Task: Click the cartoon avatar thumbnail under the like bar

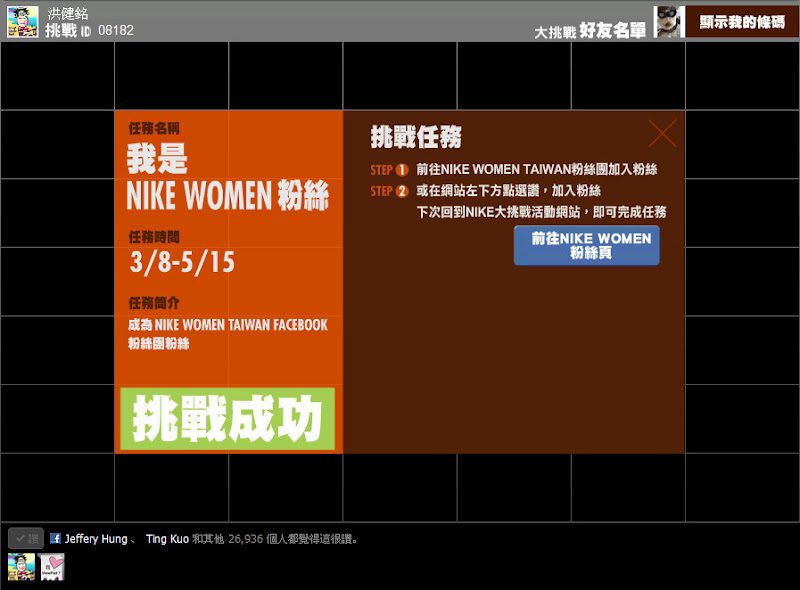Action: pos(21,567)
